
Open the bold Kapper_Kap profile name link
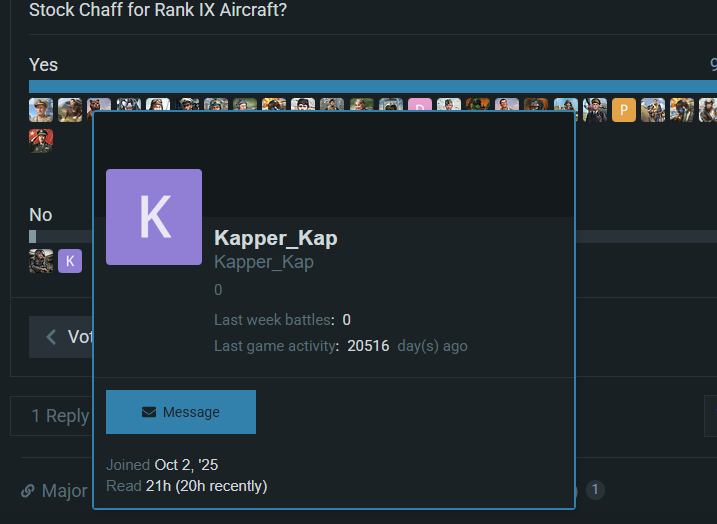click(275, 238)
